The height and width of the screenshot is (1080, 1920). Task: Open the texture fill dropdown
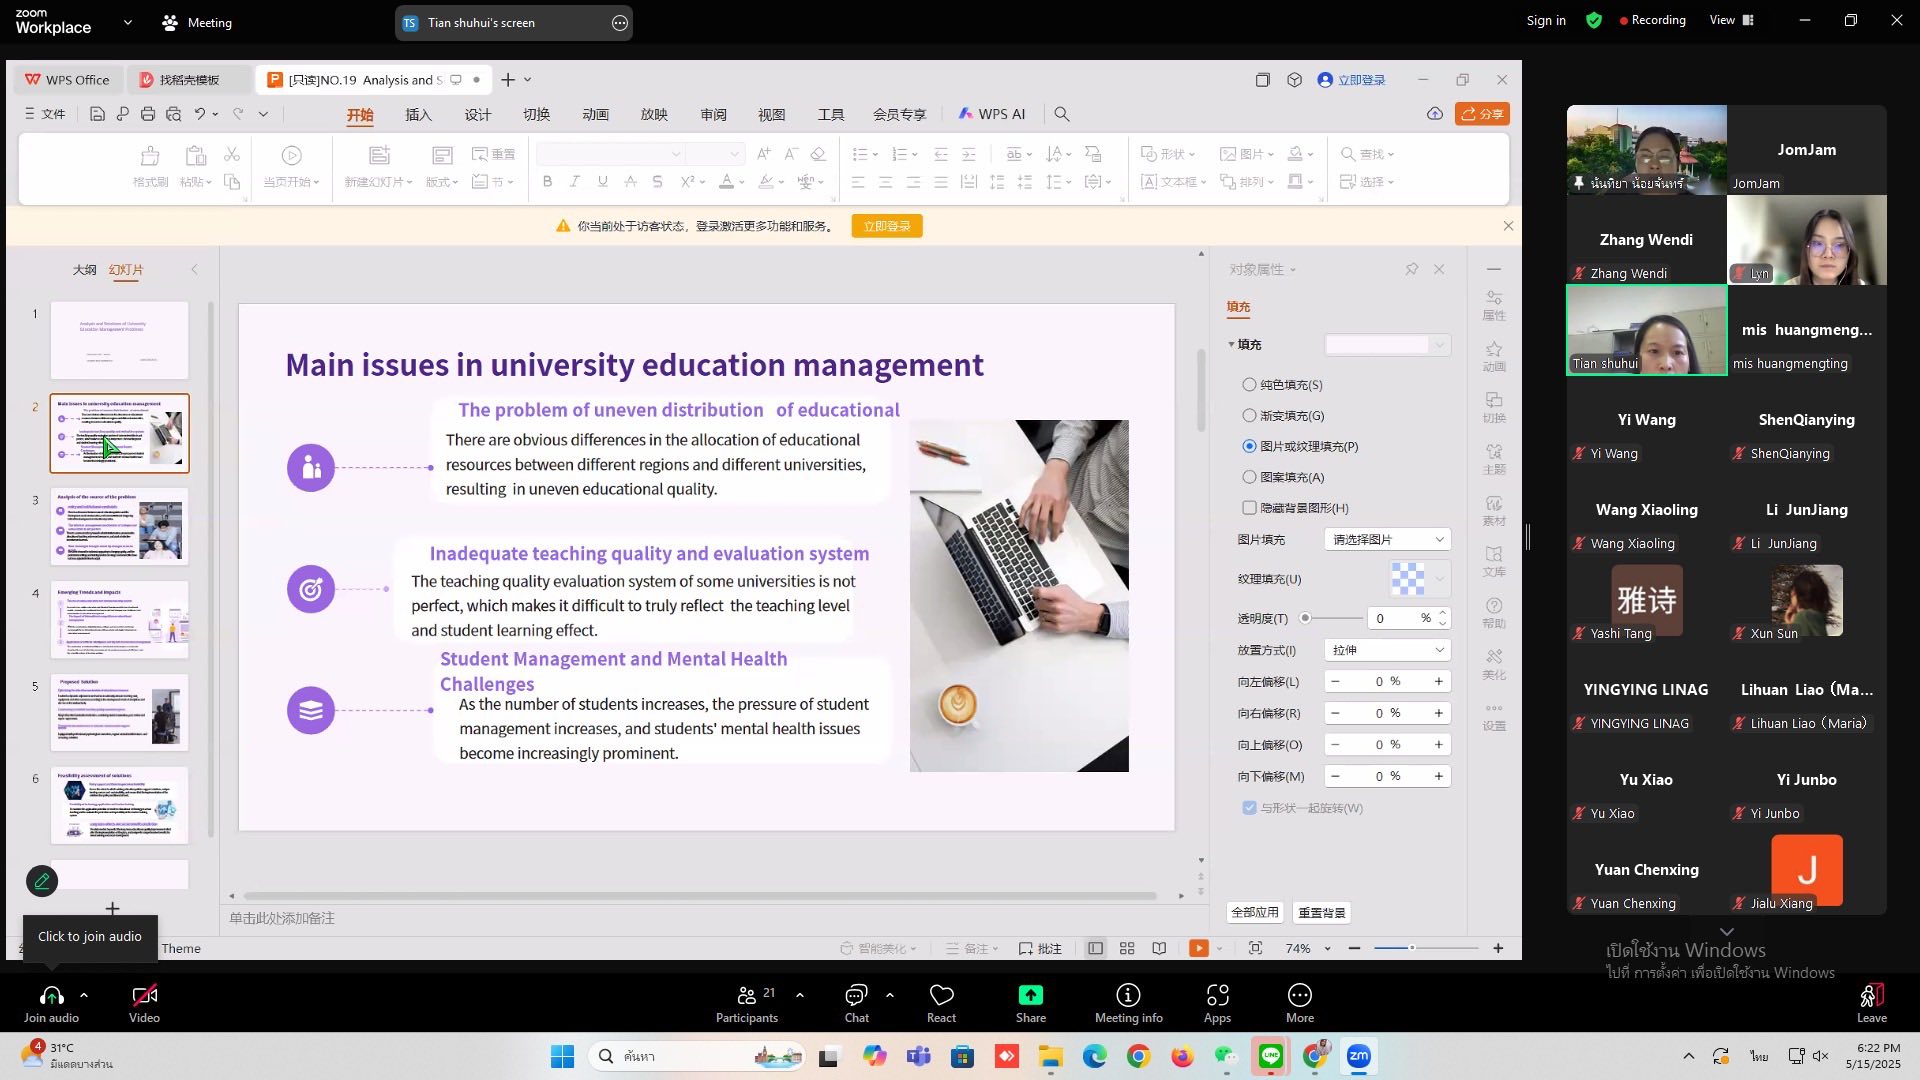click(x=1440, y=579)
